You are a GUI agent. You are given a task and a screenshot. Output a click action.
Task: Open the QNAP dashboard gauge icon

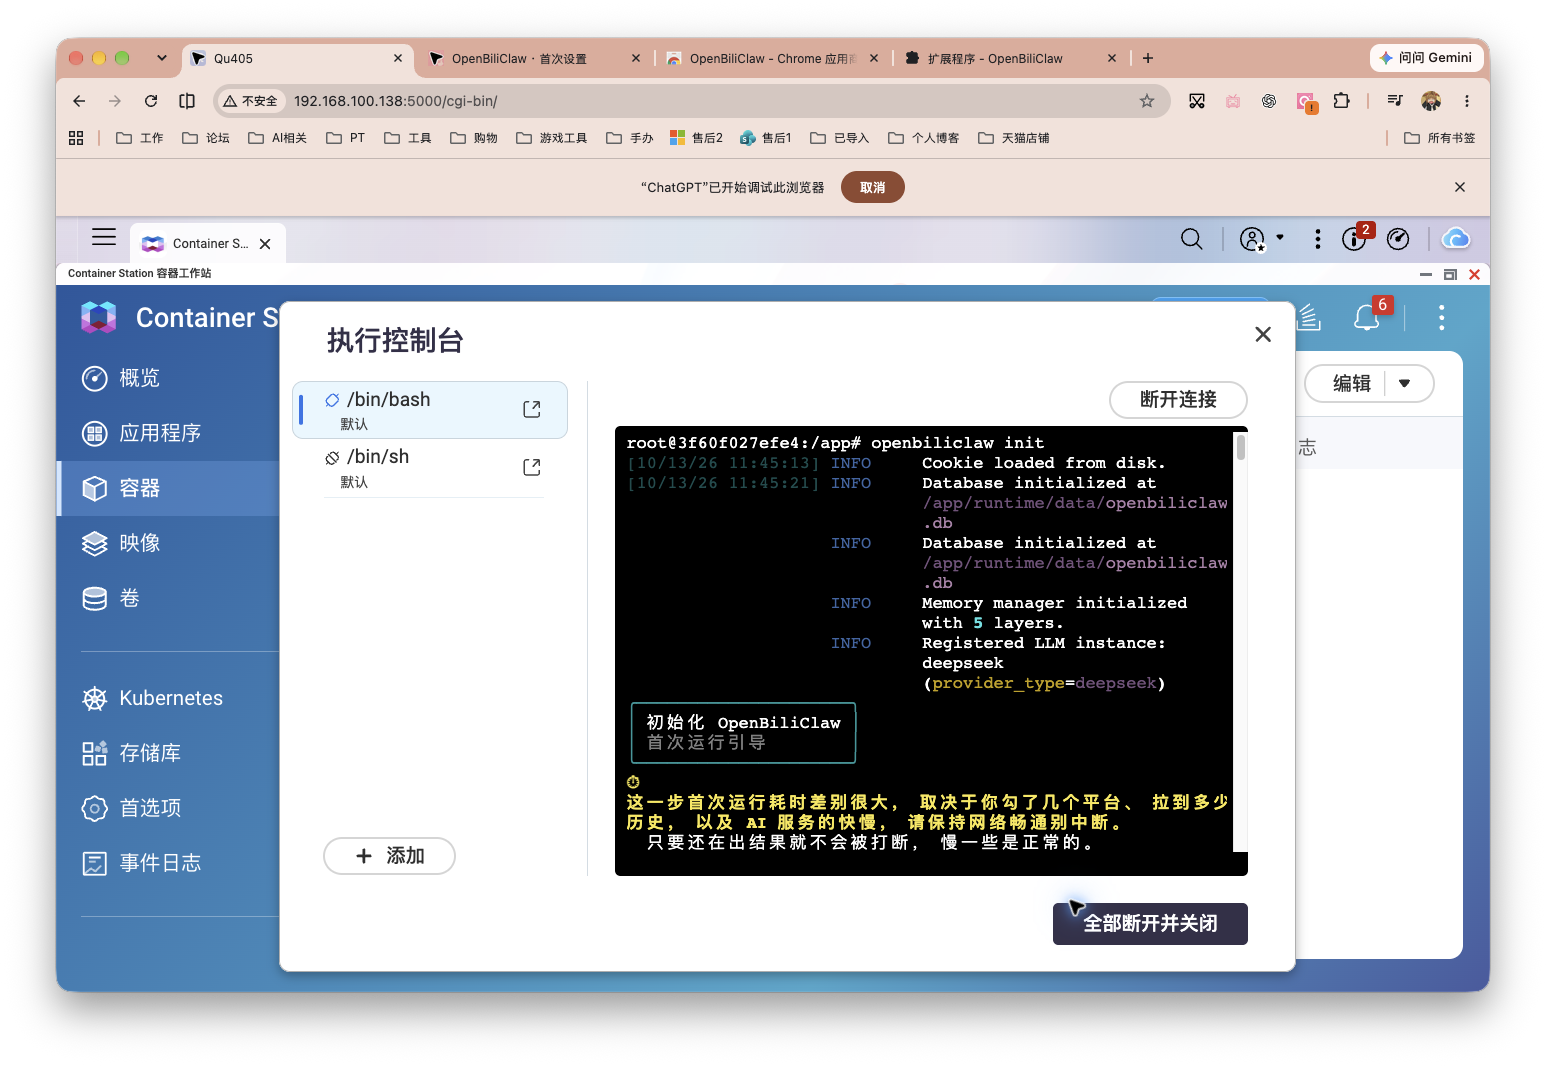pyautogui.click(x=1398, y=239)
